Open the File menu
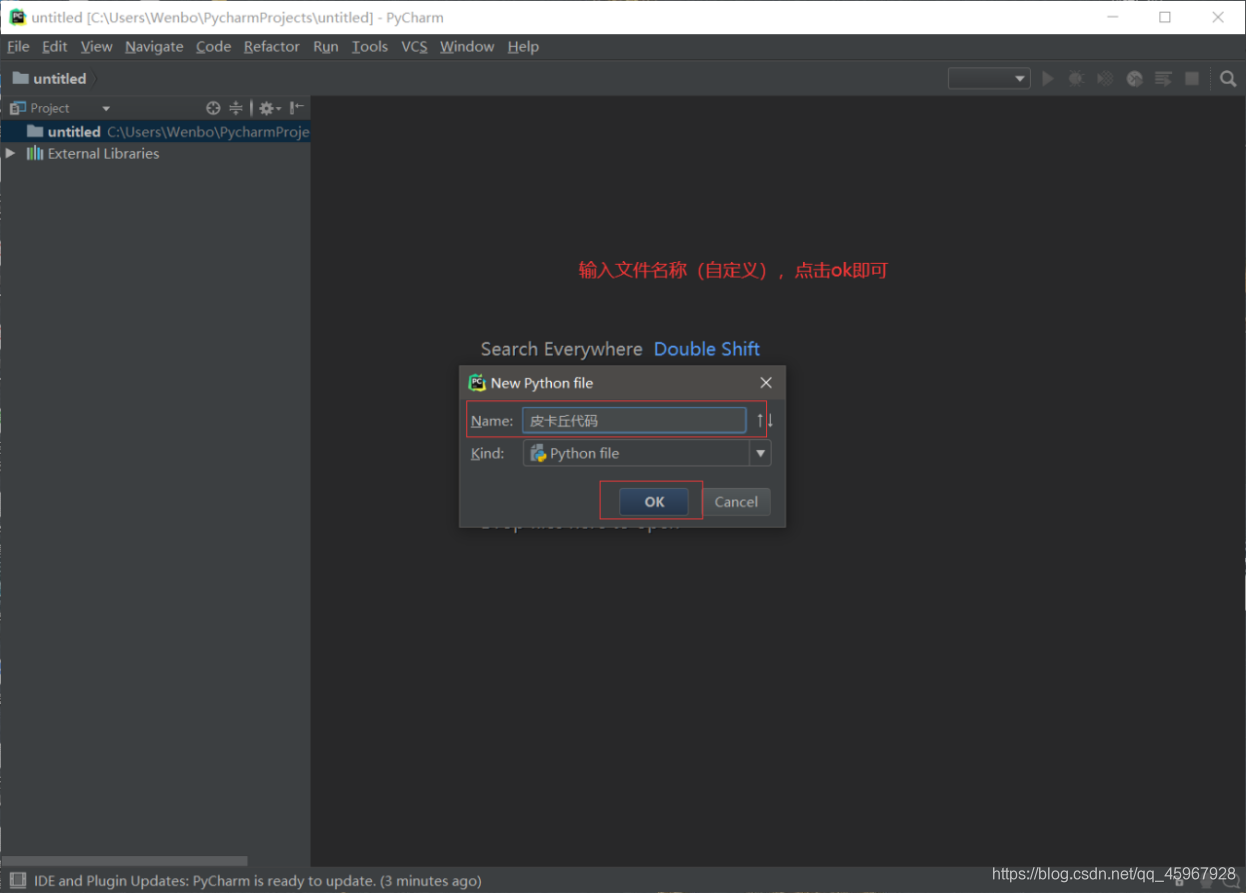This screenshot has height=893, width=1246. [x=18, y=46]
